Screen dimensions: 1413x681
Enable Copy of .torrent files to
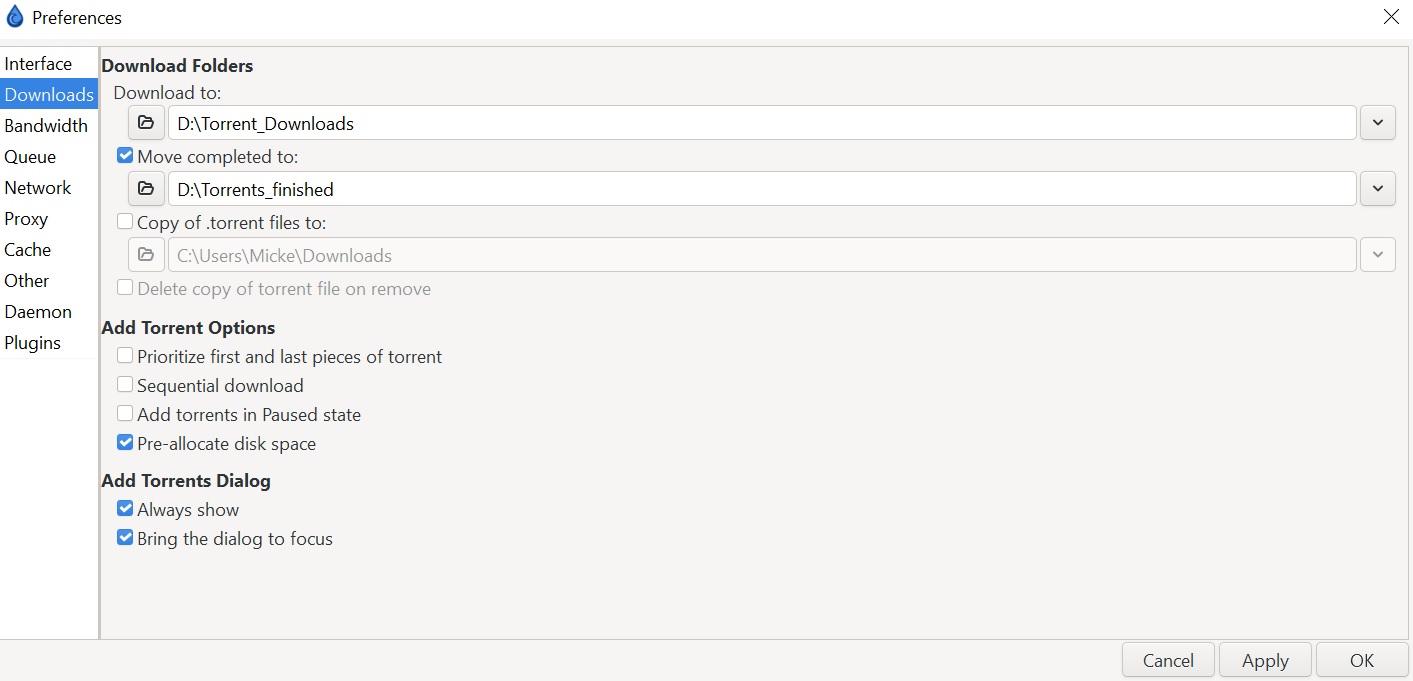click(125, 222)
